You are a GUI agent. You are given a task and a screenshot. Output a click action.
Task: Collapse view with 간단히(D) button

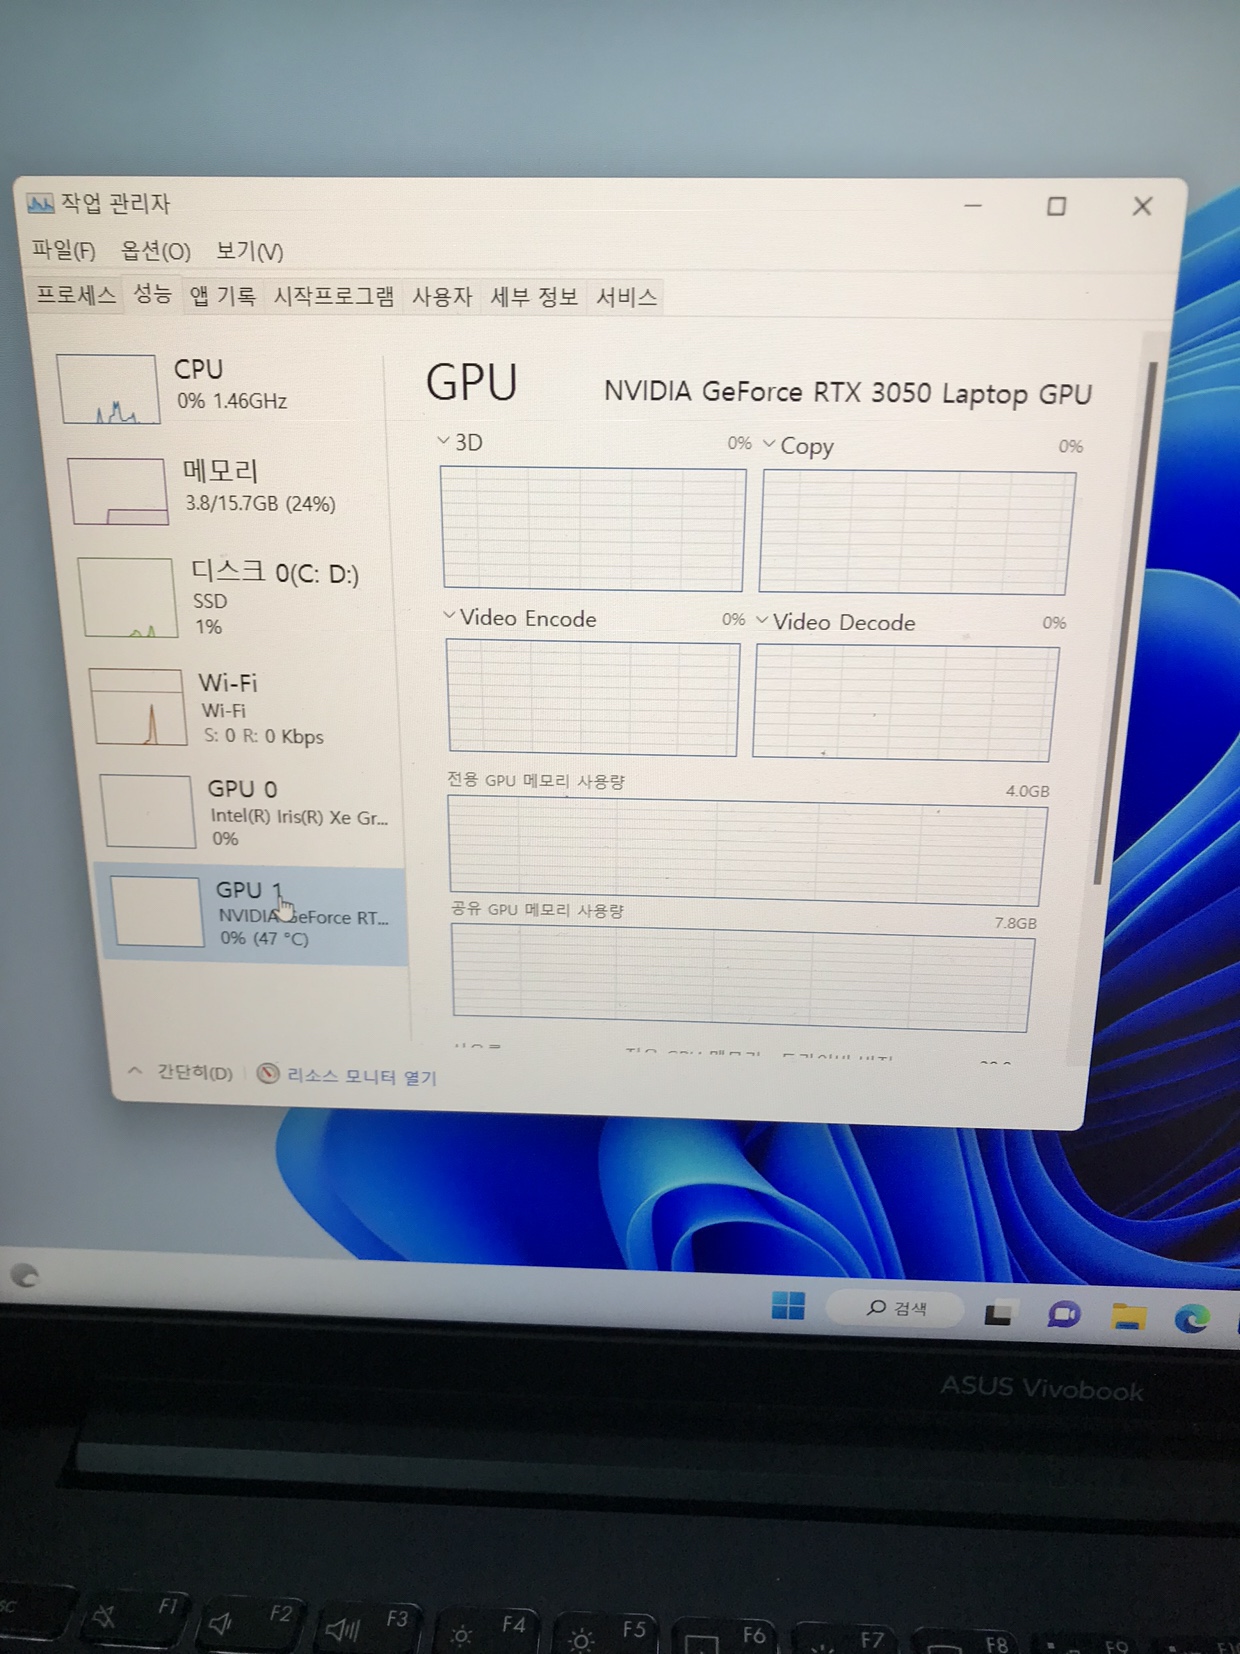pyautogui.click(x=181, y=1072)
